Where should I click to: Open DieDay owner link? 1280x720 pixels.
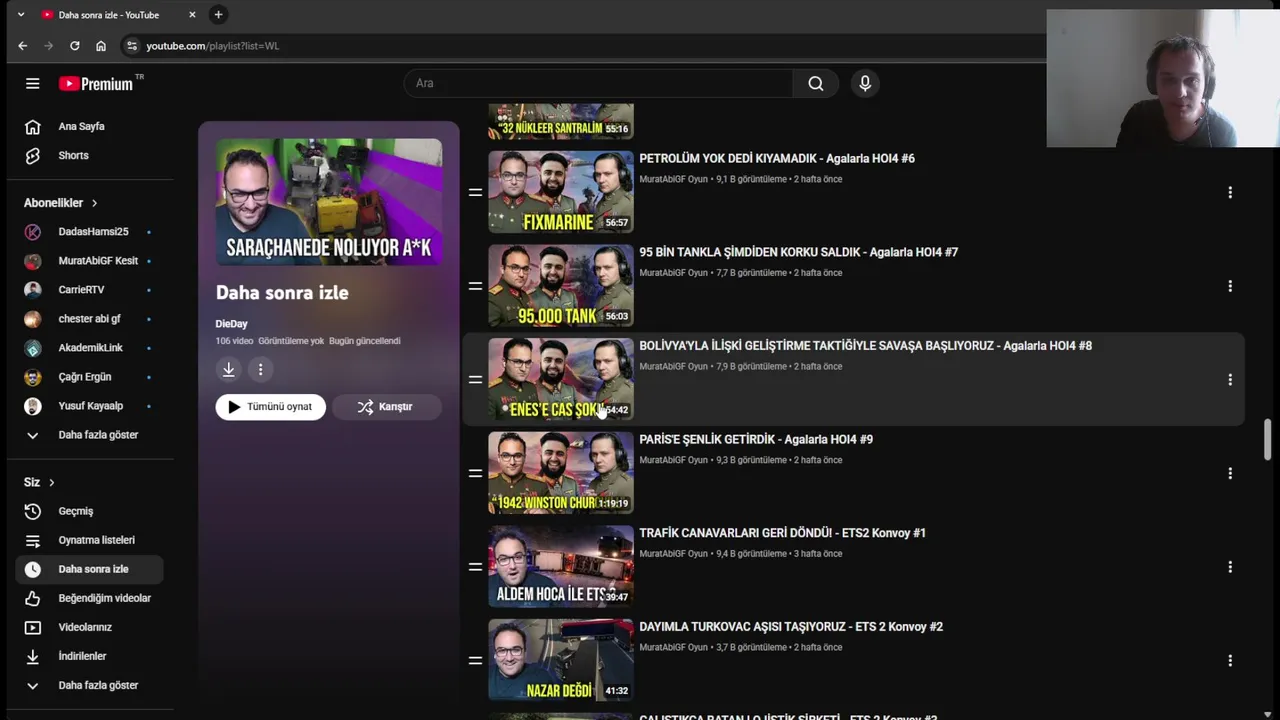(231, 324)
